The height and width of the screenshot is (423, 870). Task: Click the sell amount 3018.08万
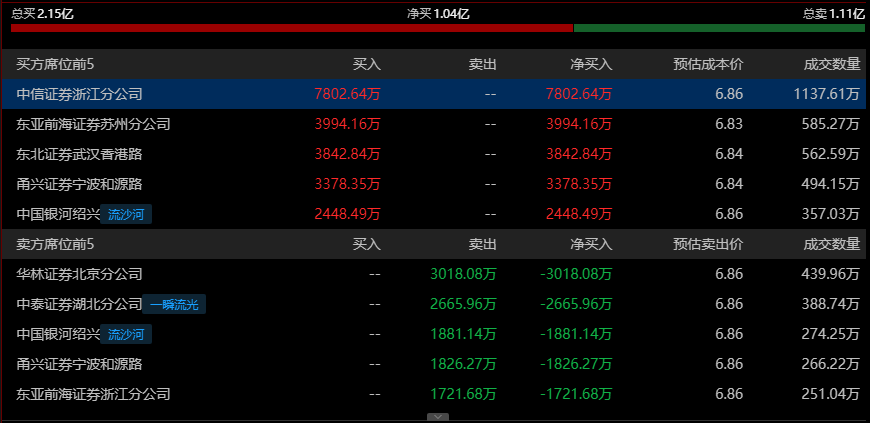463,274
